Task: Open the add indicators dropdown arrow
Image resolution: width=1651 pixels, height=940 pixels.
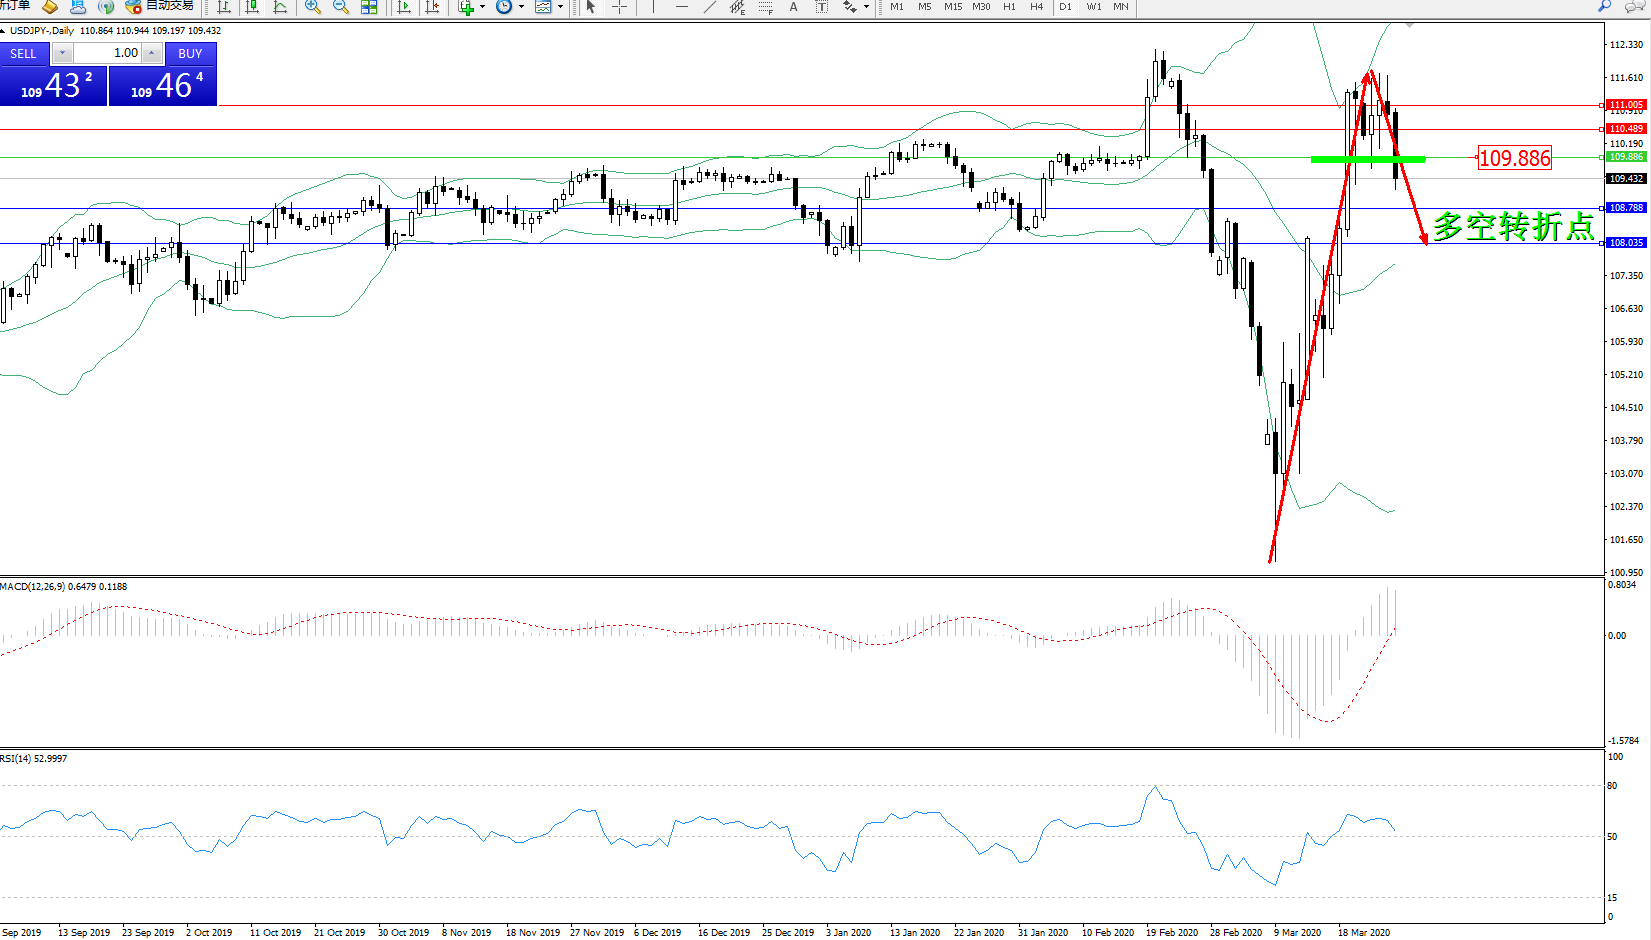Action: (482, 7)
